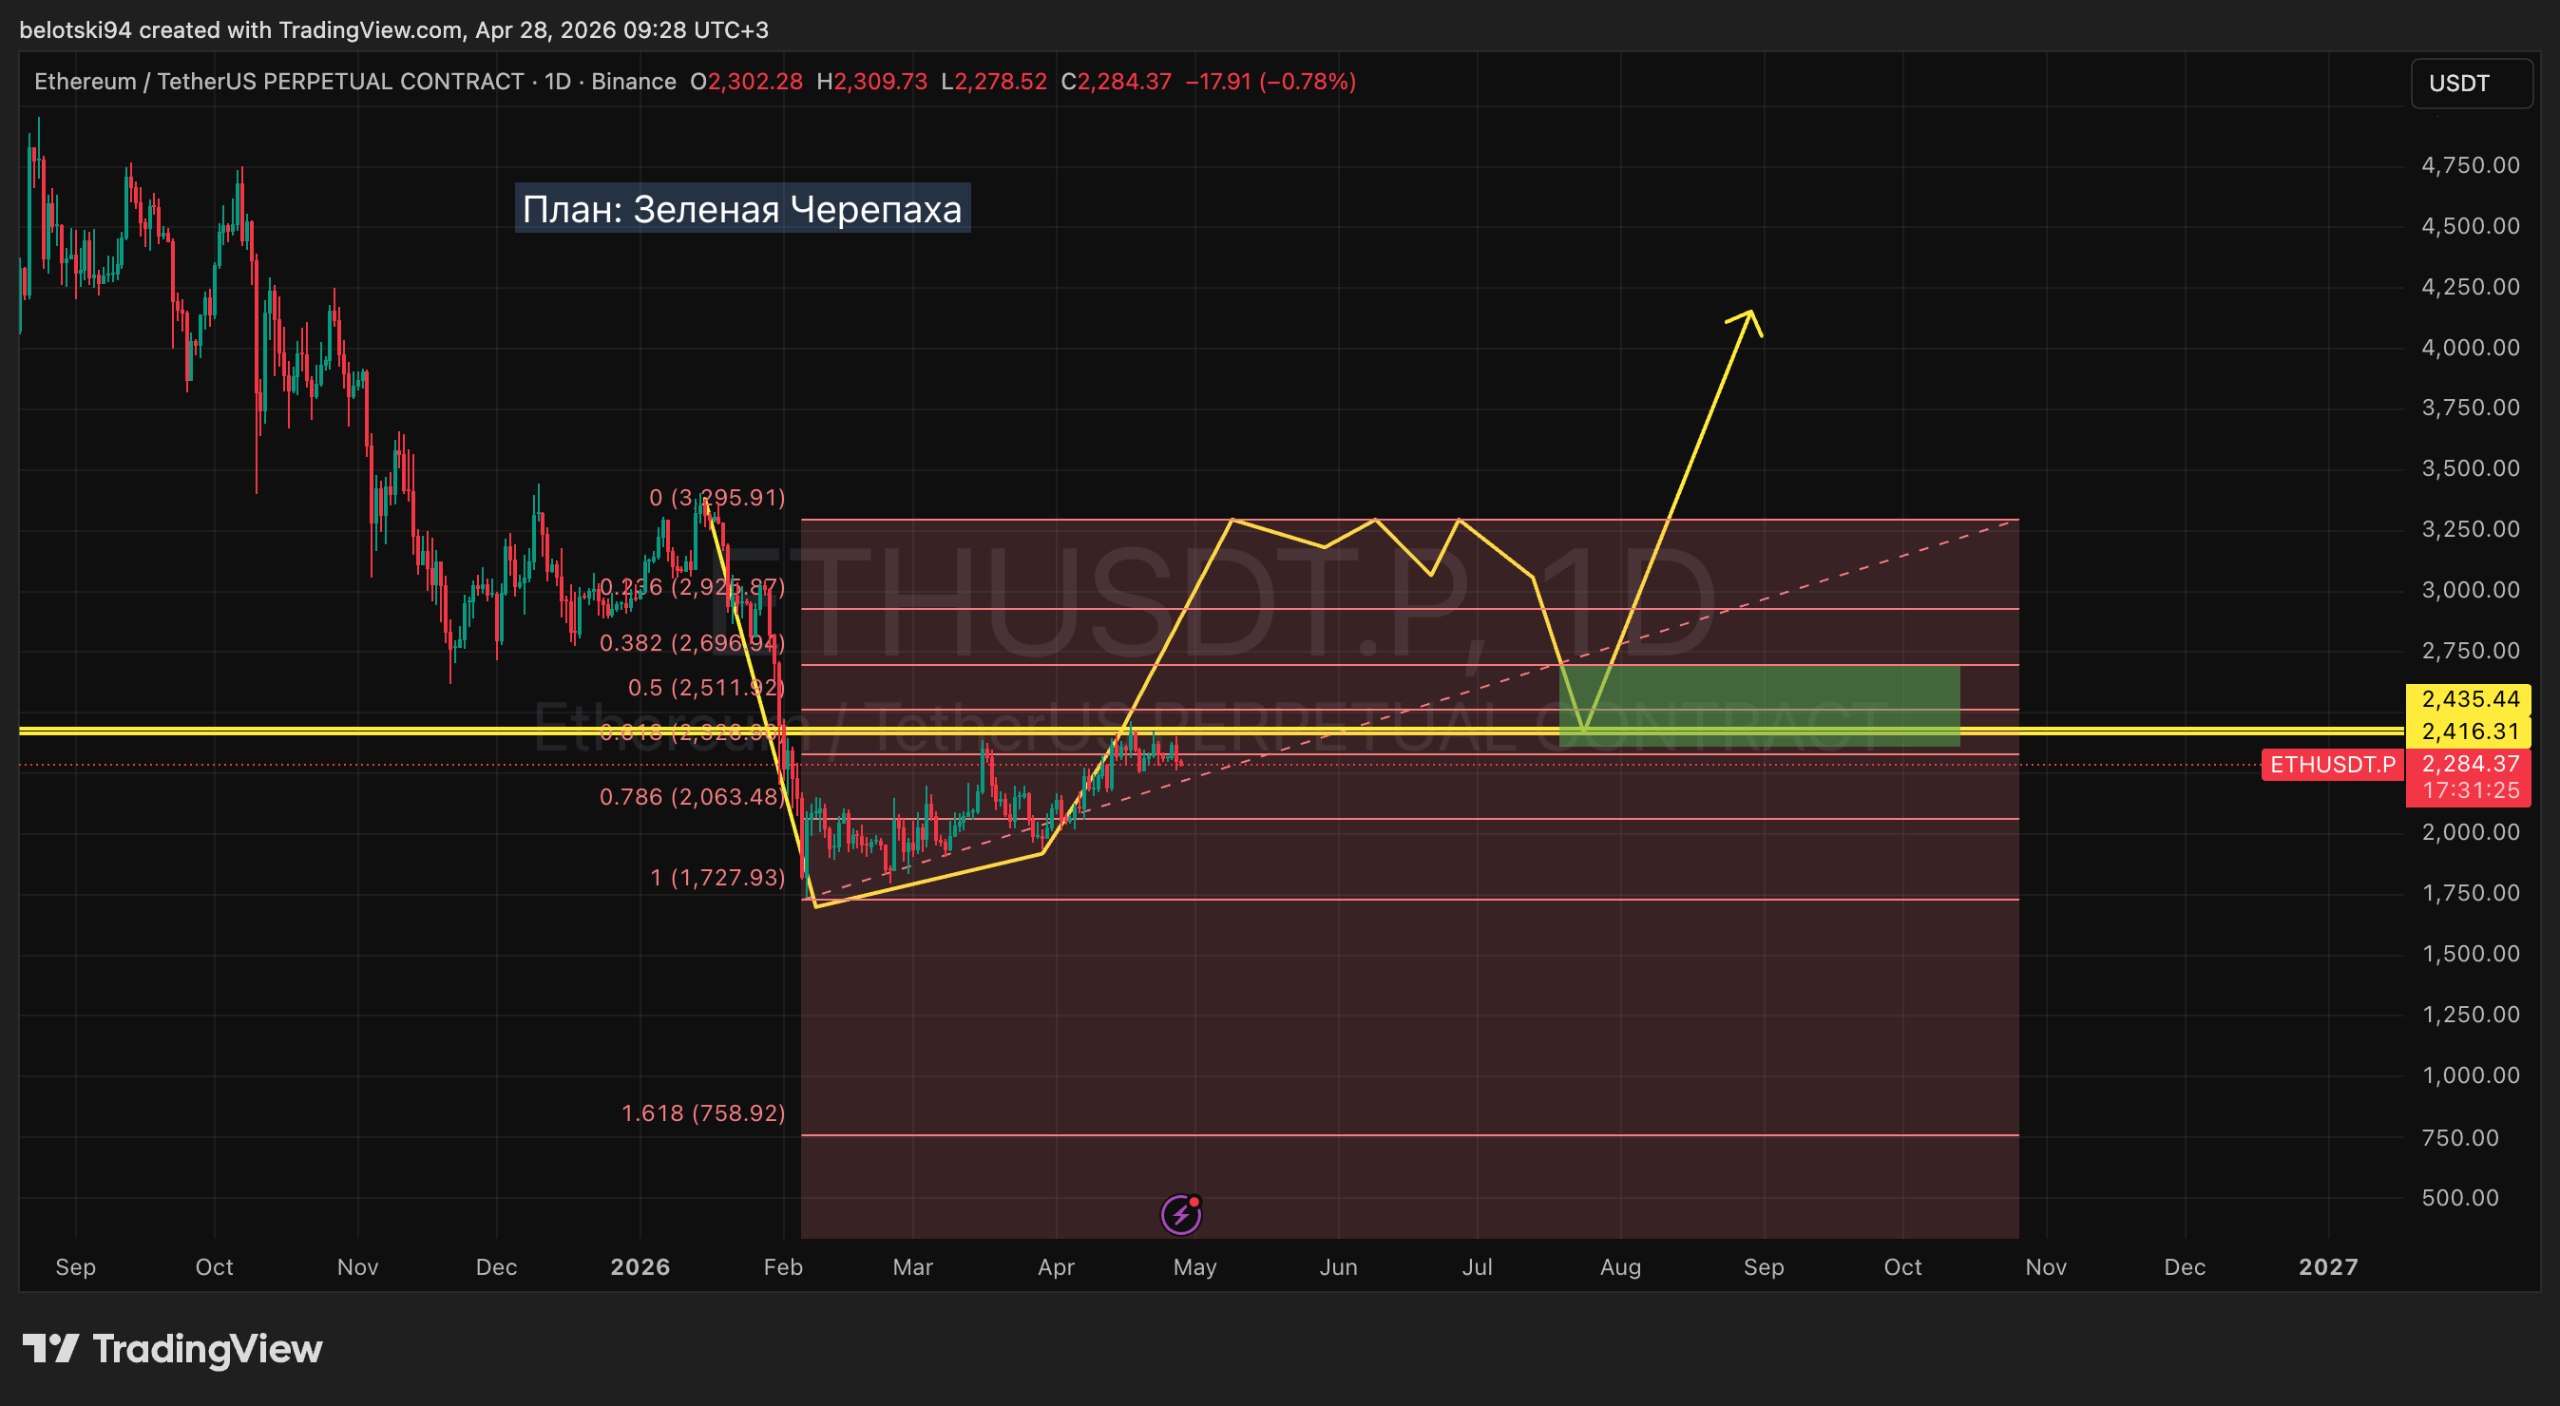2560x1406 pixels.
Task: Click 2,000.00 on the price axis
Action: click(x=2470, y=832)
